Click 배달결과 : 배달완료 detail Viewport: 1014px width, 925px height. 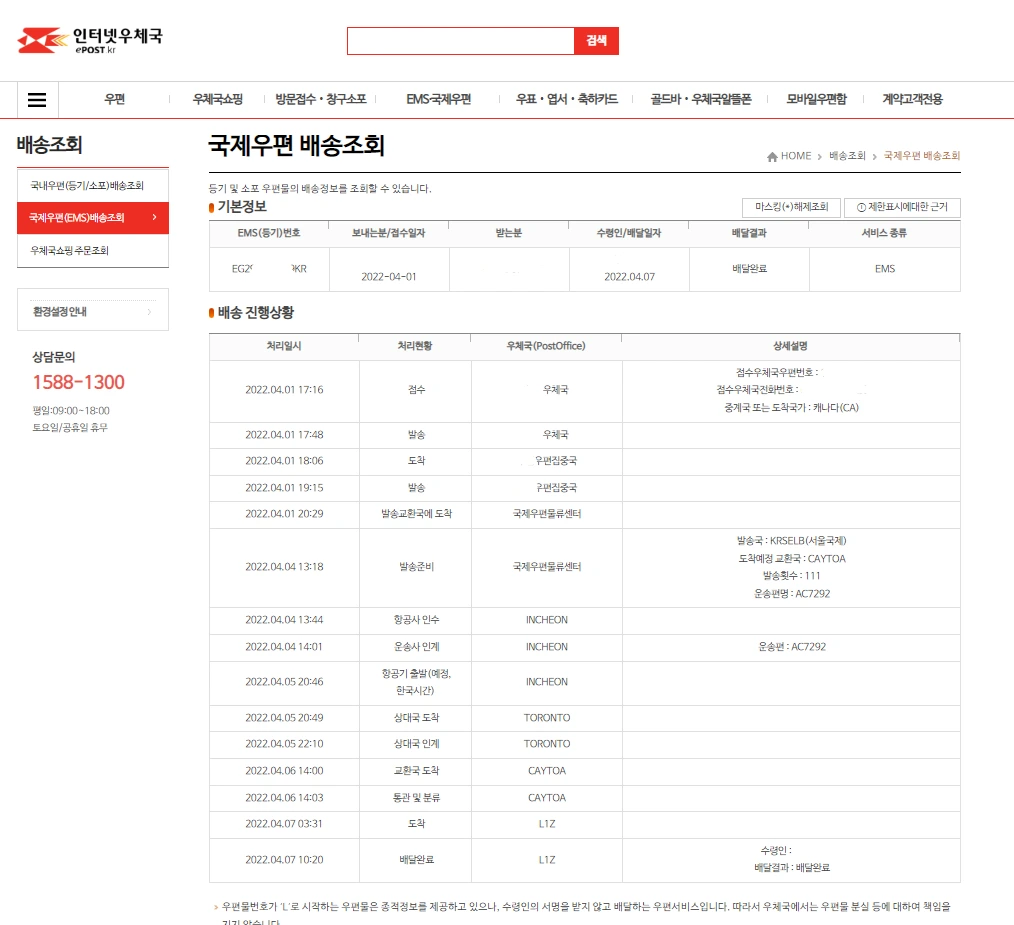pos(792,868)
